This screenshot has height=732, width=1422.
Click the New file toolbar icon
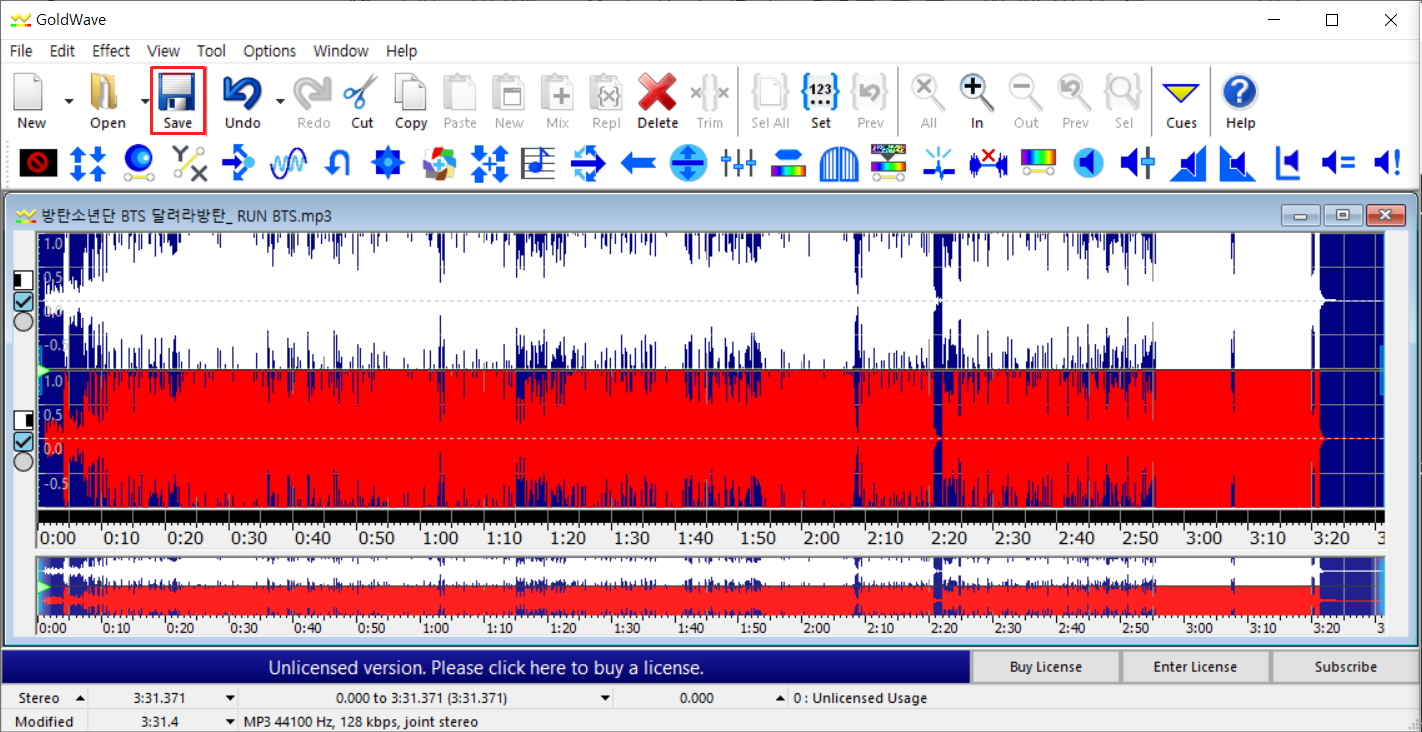pyautogui.click(x=31, y=100)
